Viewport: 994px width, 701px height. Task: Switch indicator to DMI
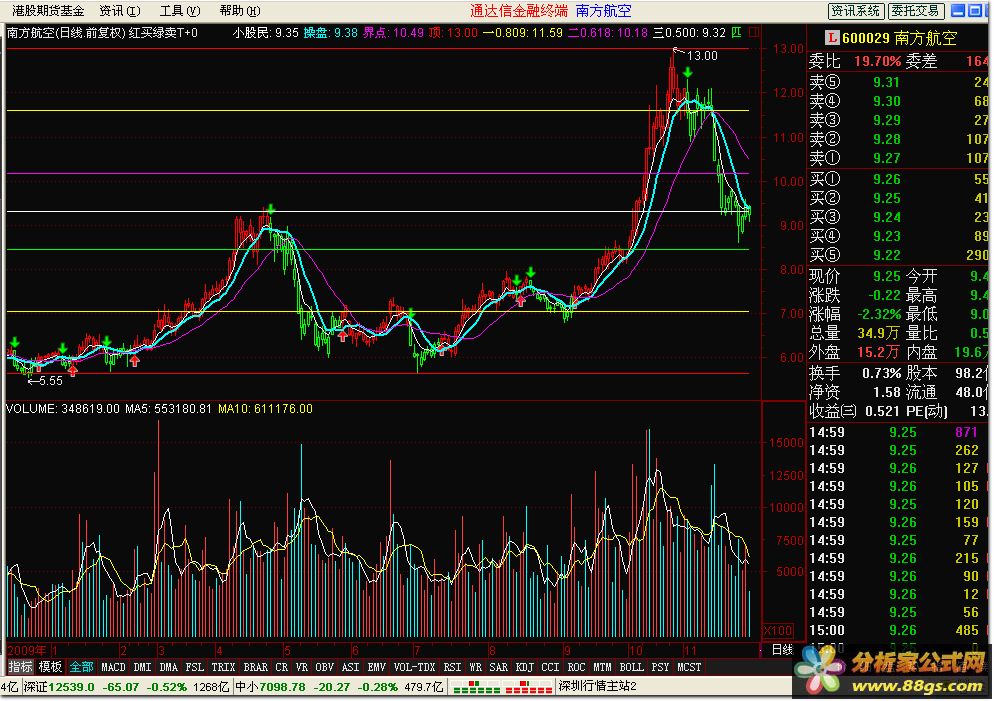(x=143, y=667)
